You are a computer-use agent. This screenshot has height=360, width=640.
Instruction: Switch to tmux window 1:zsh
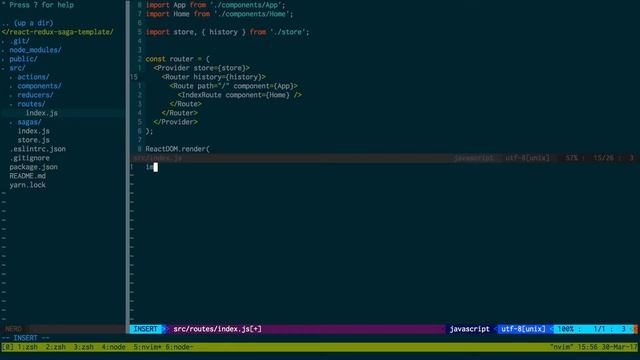pyautogui.click(x=27, y=347)
